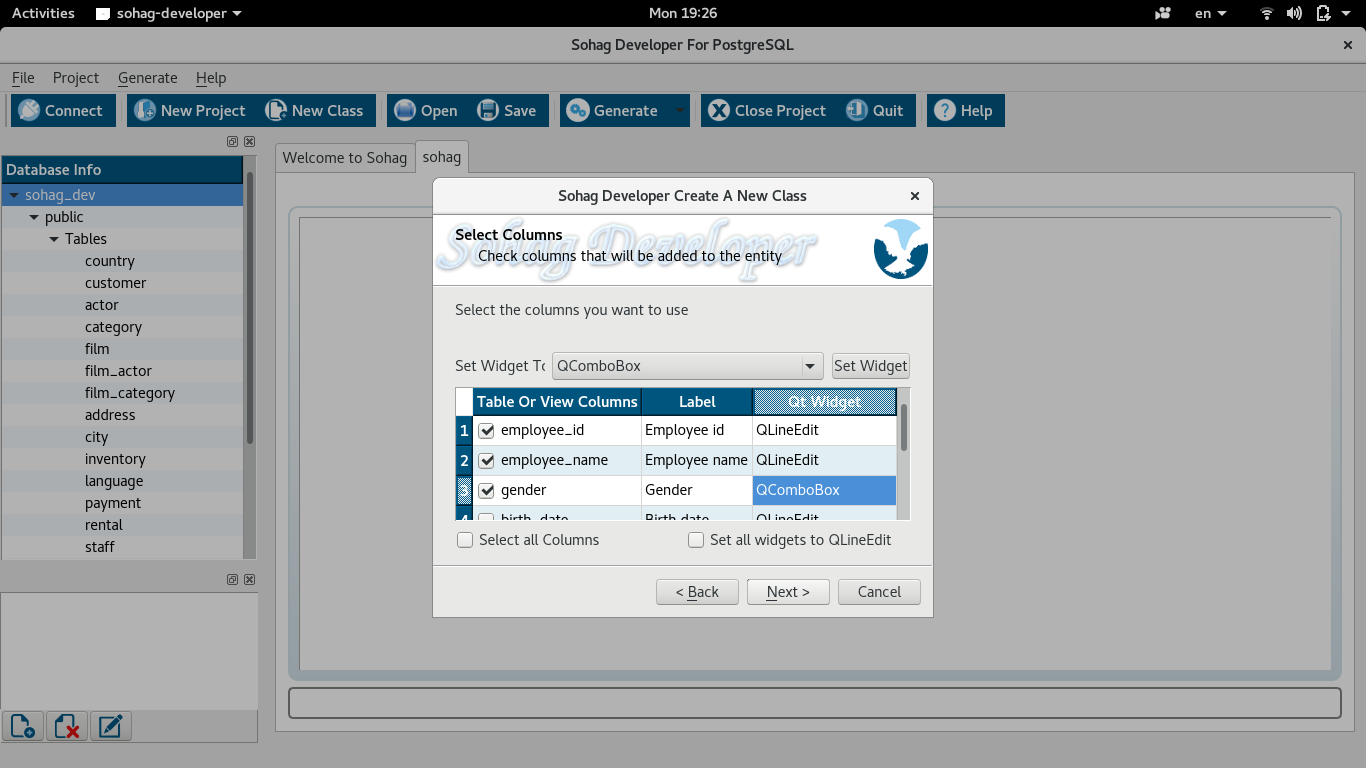Open the Project menu
Image resolution: width=1366 pixels, height=768 pixels.
point(76,78)
